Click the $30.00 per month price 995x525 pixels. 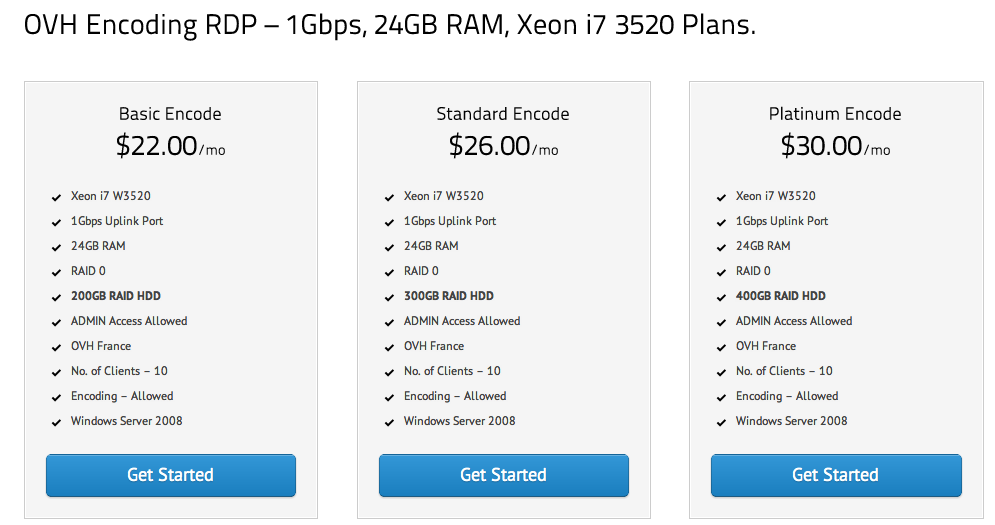point(835,146)
